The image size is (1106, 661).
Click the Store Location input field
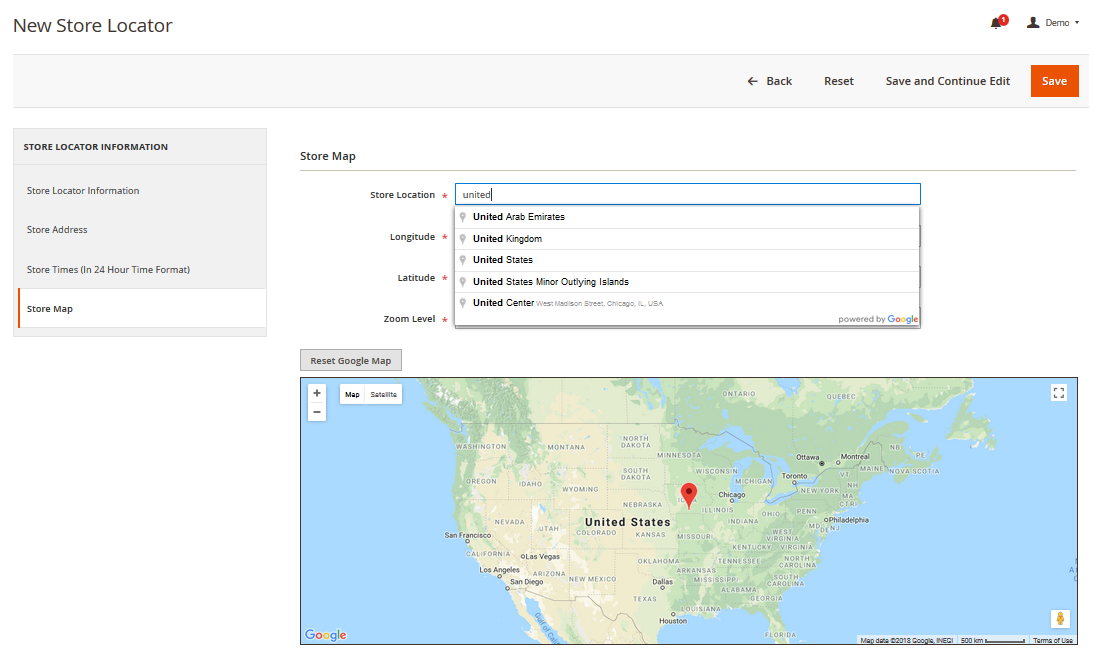[x=687, y=195]
